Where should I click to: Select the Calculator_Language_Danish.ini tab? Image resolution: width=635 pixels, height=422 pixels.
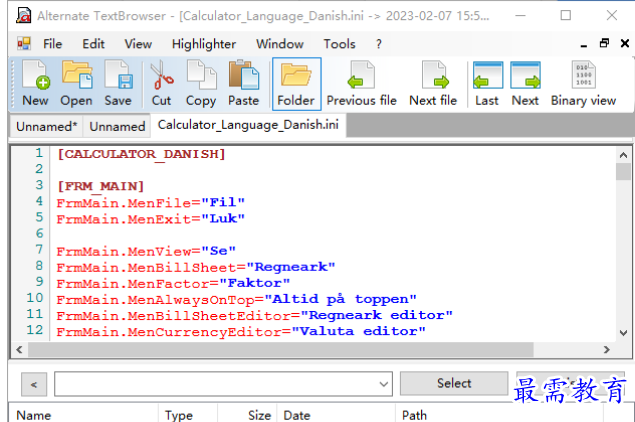point(248,125)
